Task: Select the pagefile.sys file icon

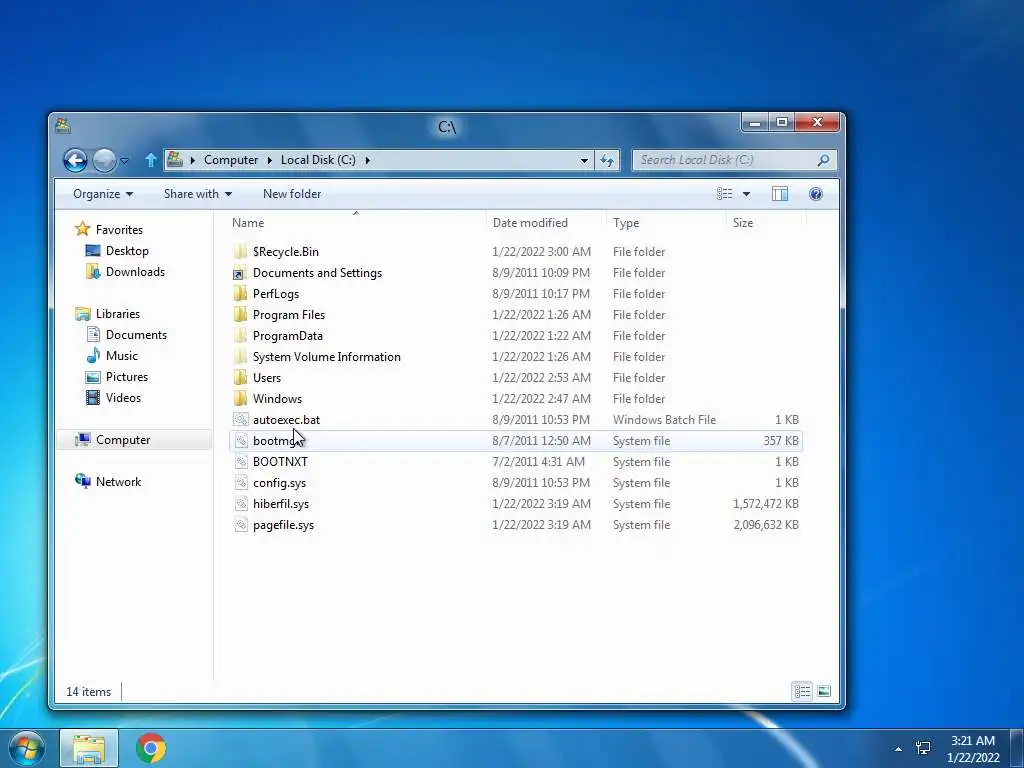Action: tap(240, 524)
